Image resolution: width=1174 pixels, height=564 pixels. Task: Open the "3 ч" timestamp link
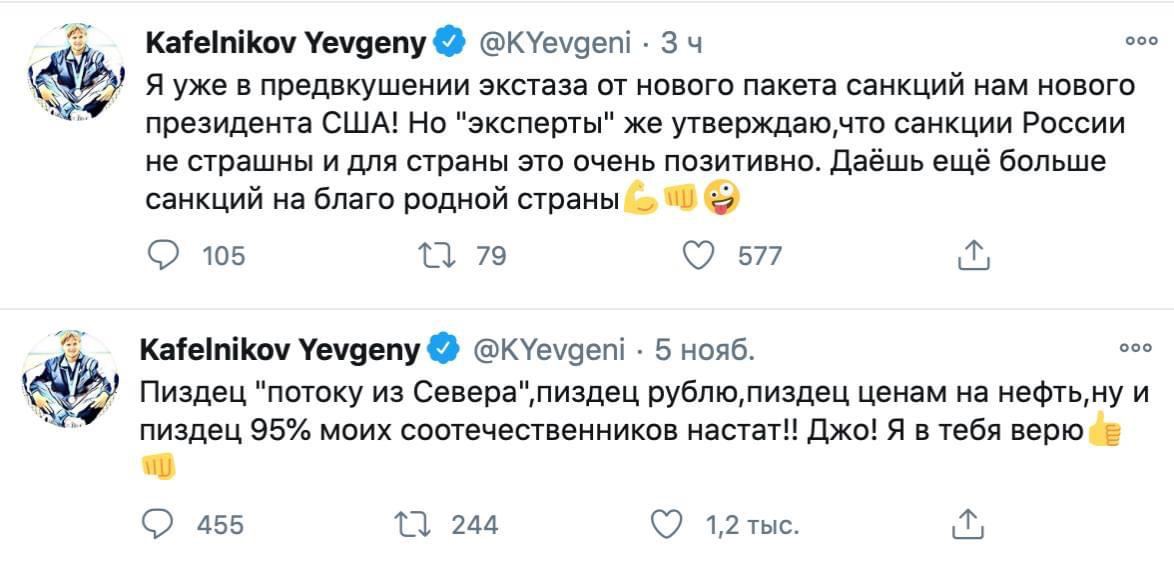683,43
